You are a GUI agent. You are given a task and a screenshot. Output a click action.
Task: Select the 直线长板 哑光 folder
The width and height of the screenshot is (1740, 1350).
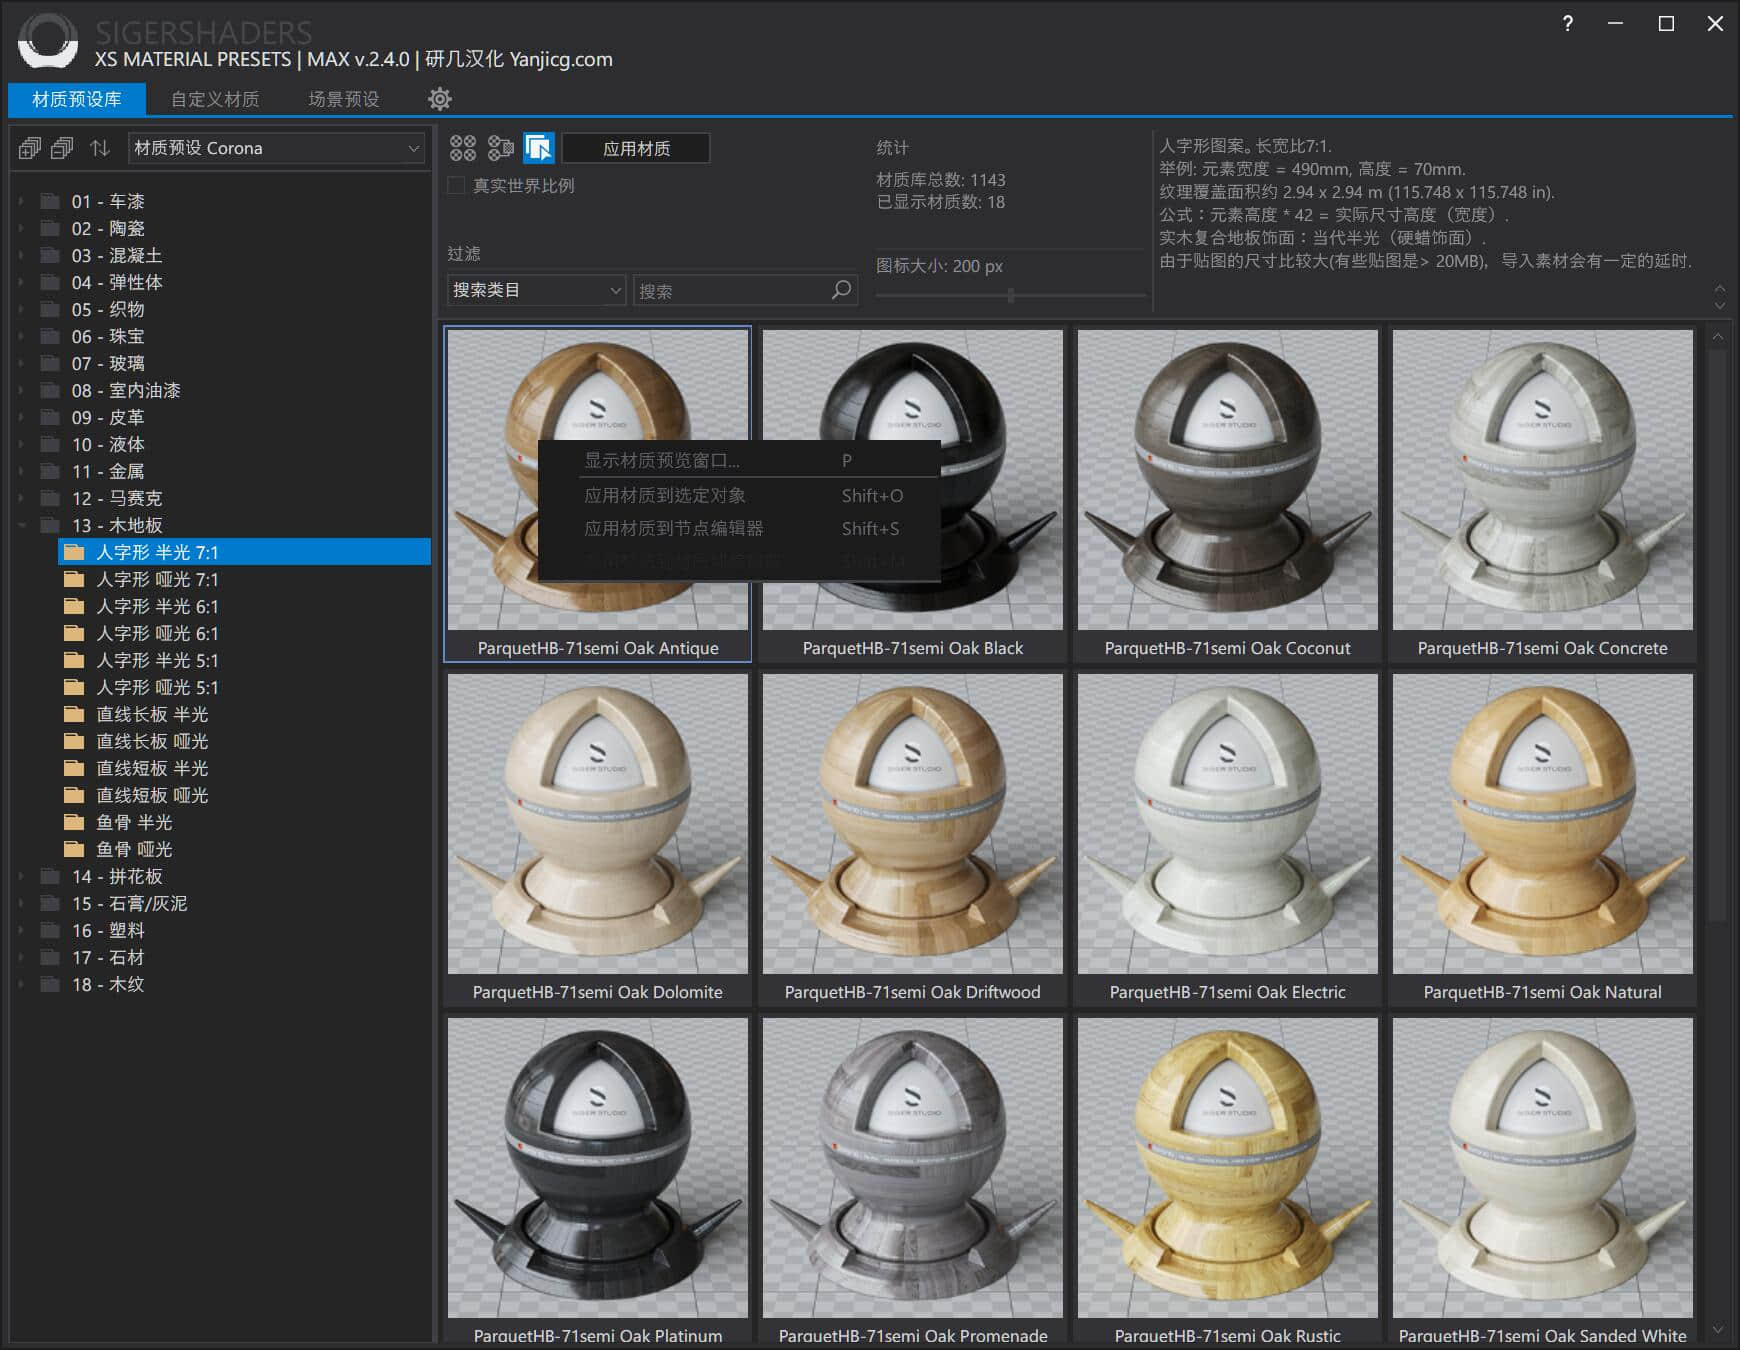tap(152, 741)
